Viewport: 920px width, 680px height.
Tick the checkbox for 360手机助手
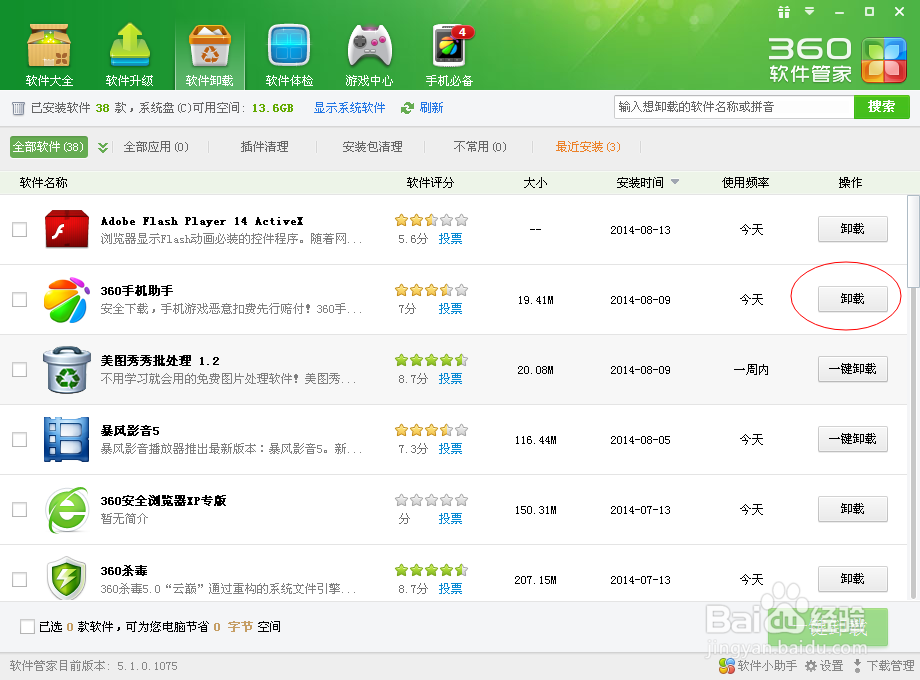pyautogui.click(x=19, y=299)
